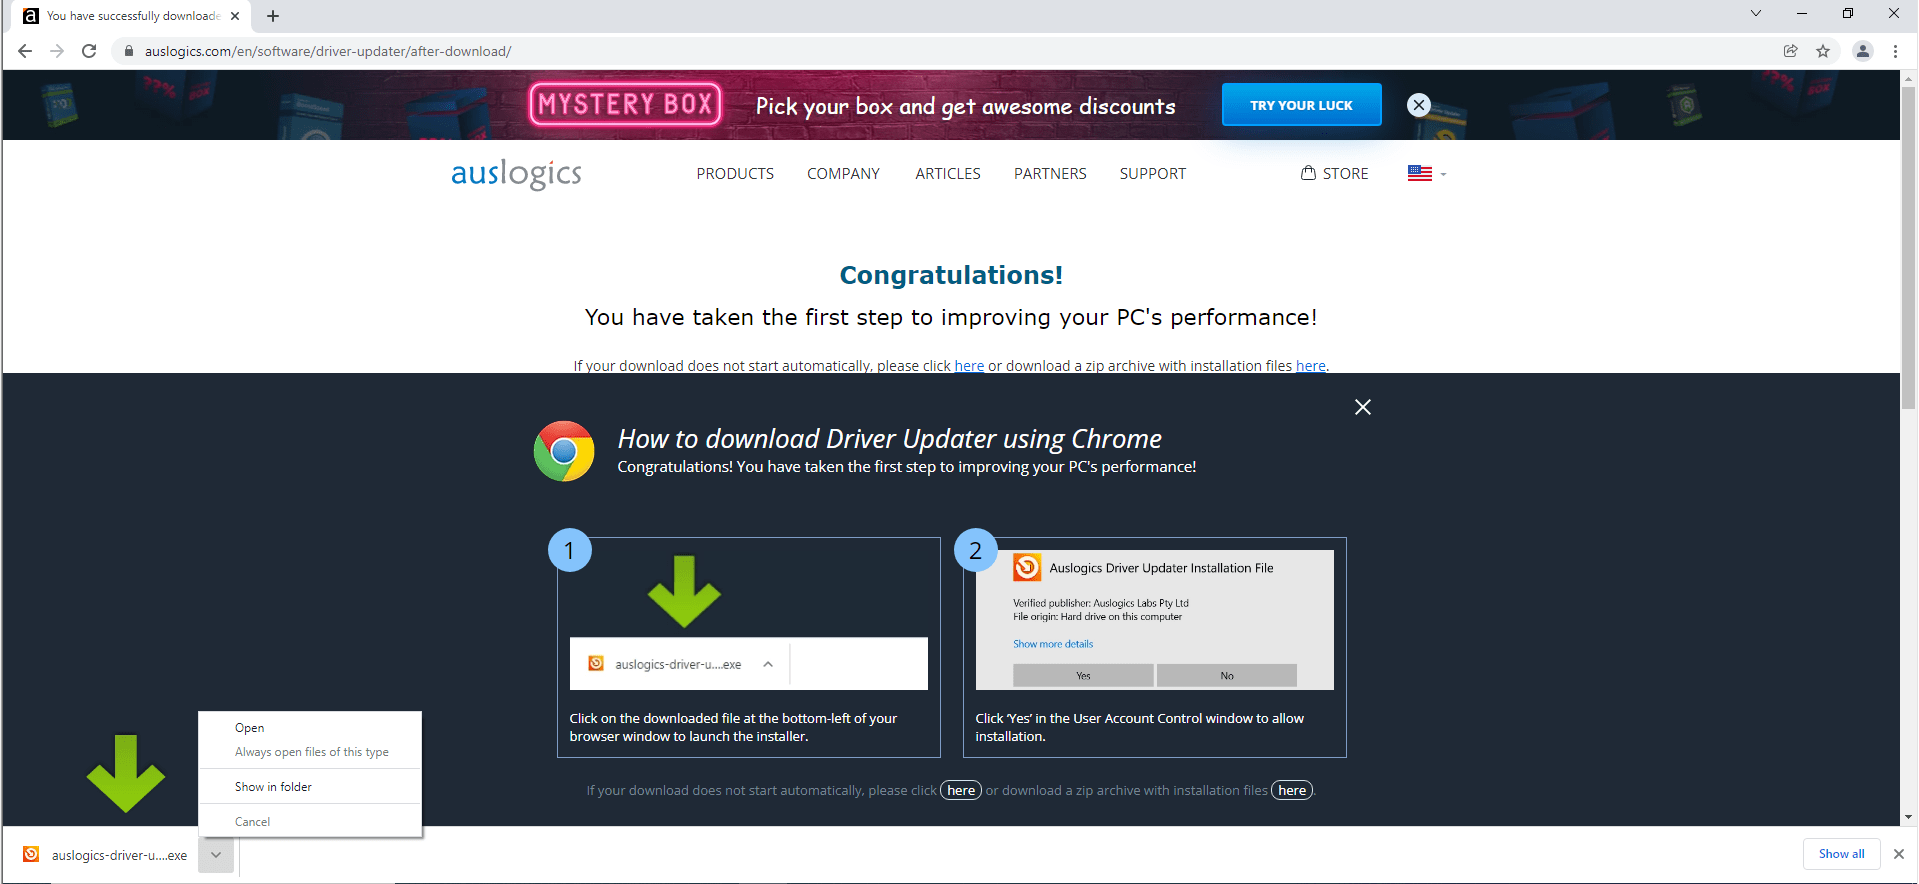Open the PRODUCTS menu
Image resolution: width=1919 pixels, height=884 pixels.
click(x=735, y=174)
